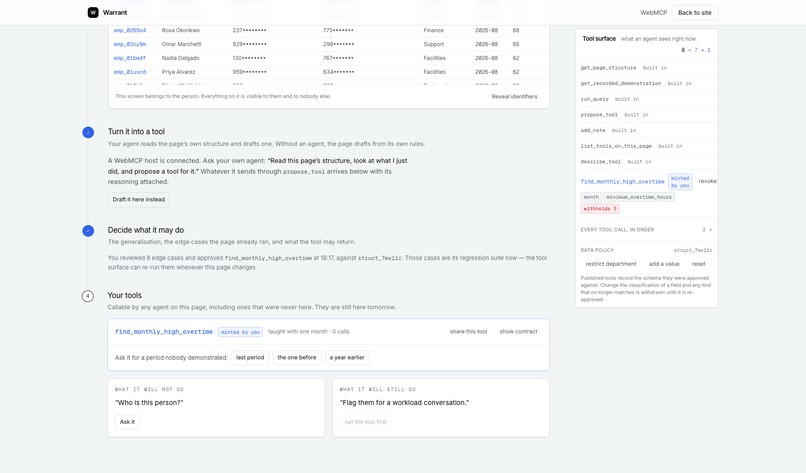Click struct_7mxl1r schema label in Data policy
The width and height of the screenshot is (806, 473).
point(692,250)
